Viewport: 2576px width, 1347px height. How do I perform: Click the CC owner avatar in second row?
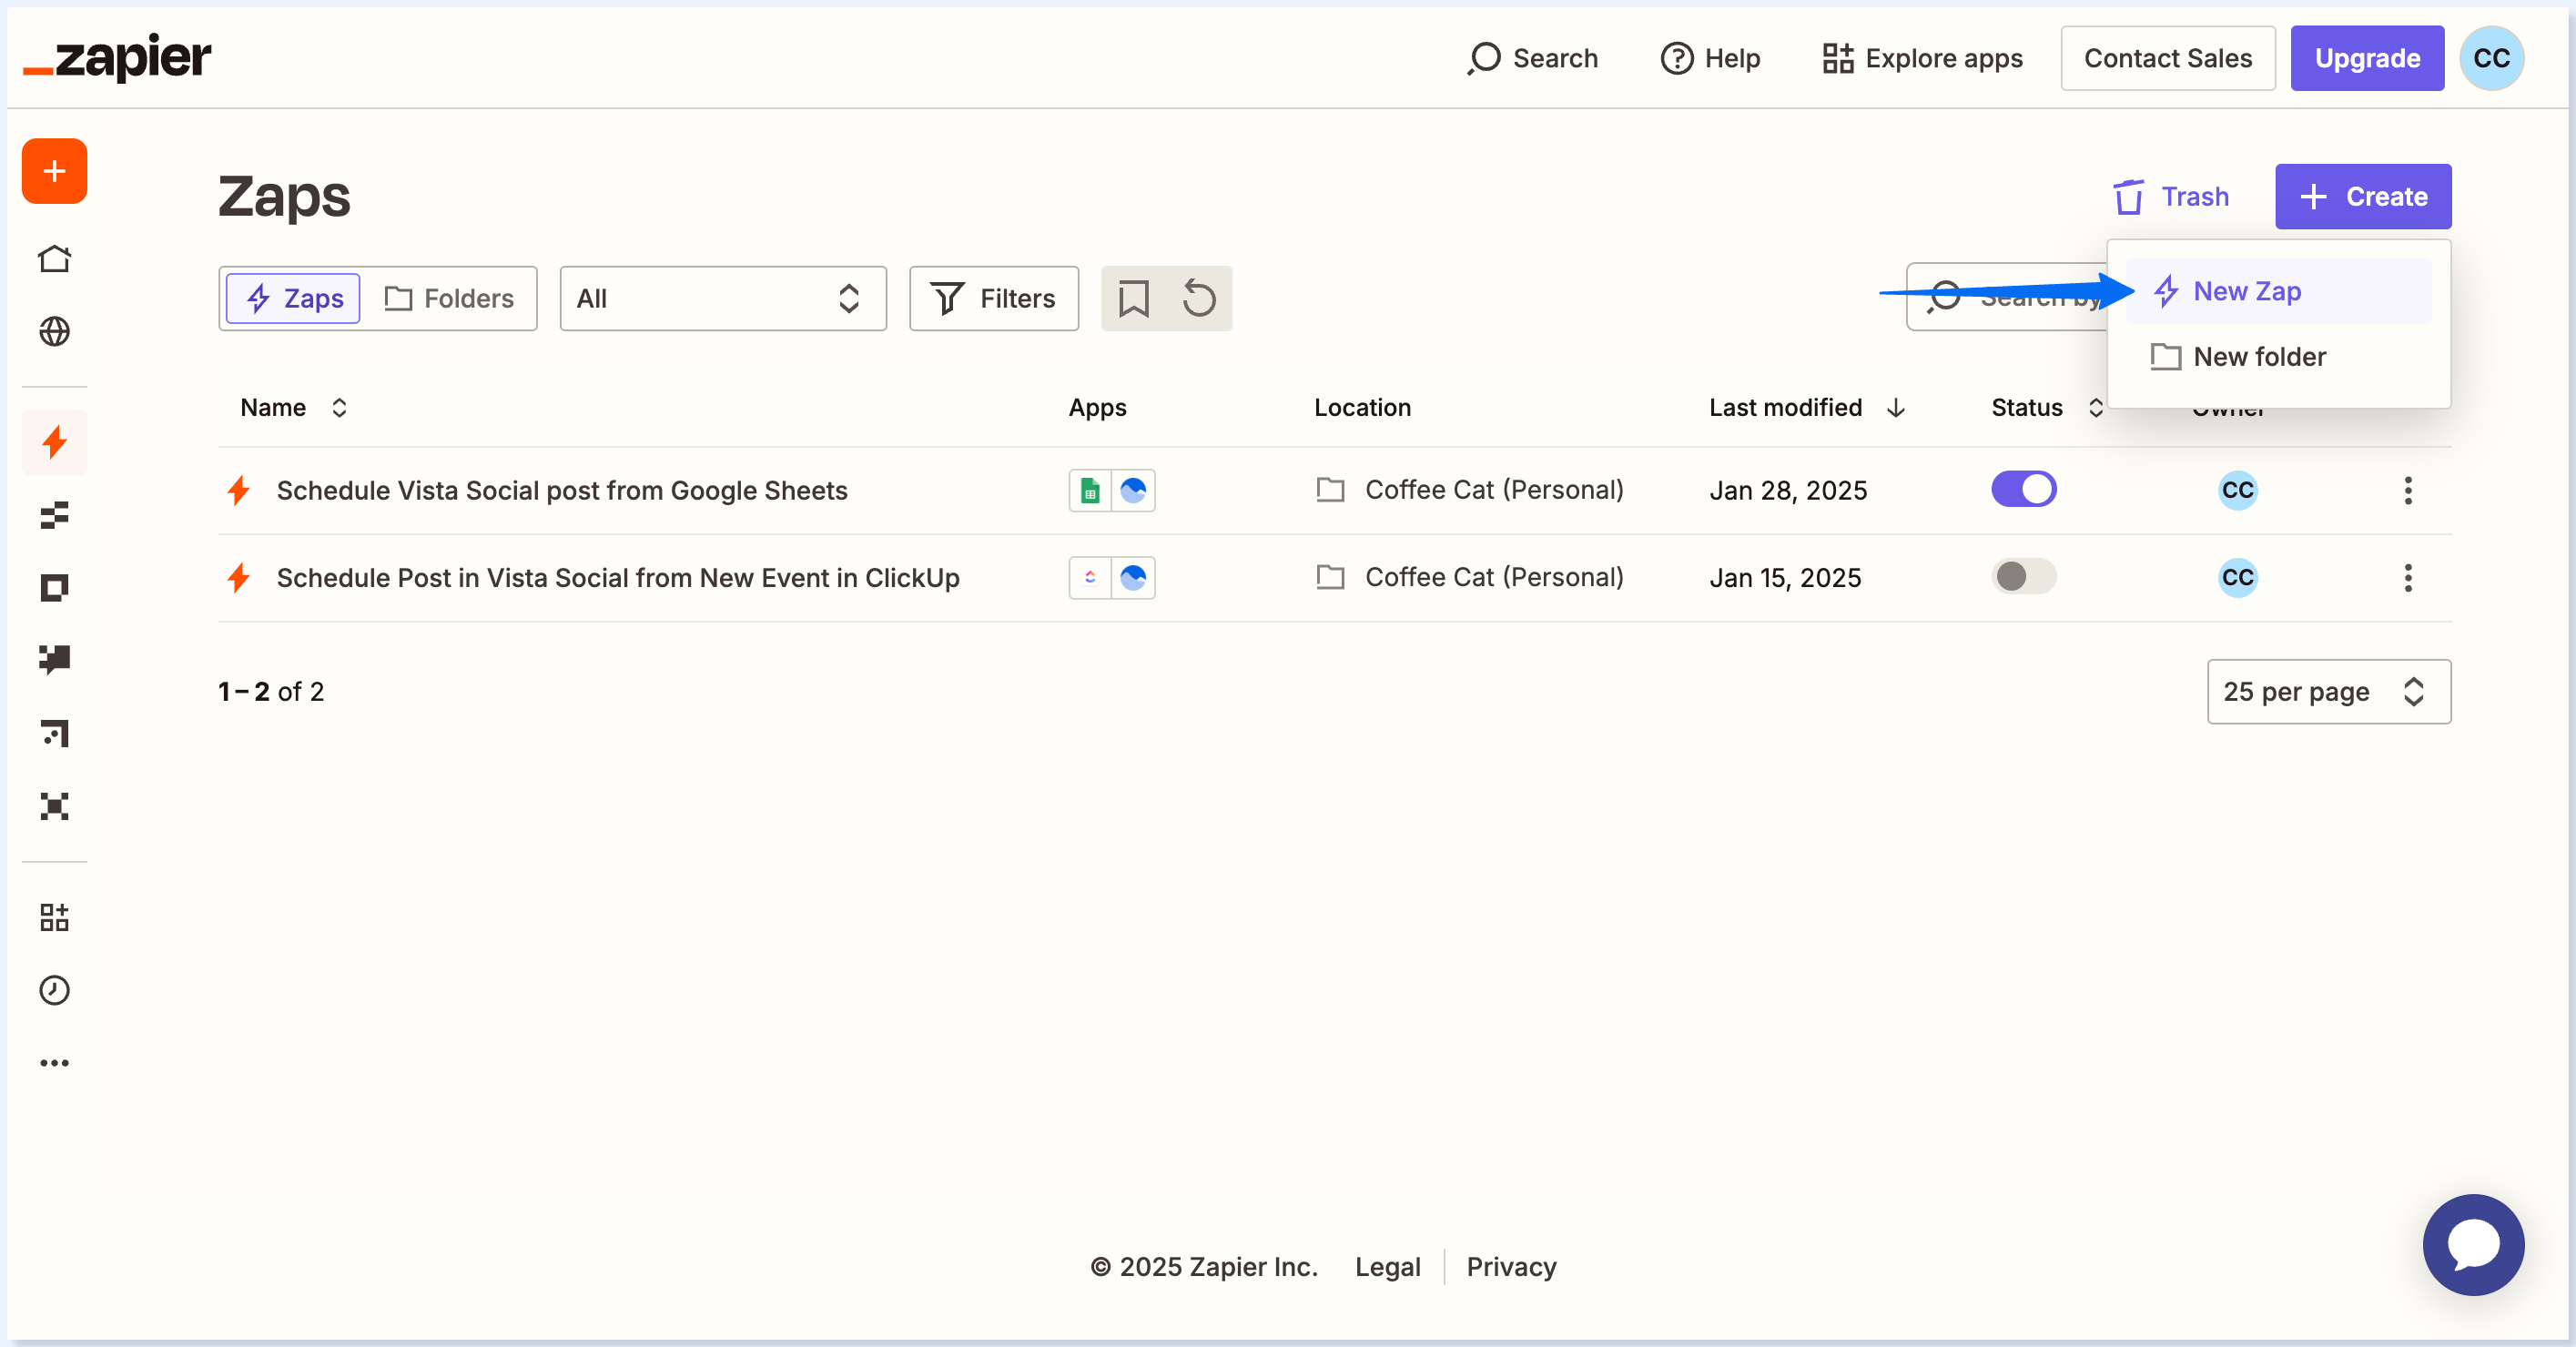click(2238, 577)
